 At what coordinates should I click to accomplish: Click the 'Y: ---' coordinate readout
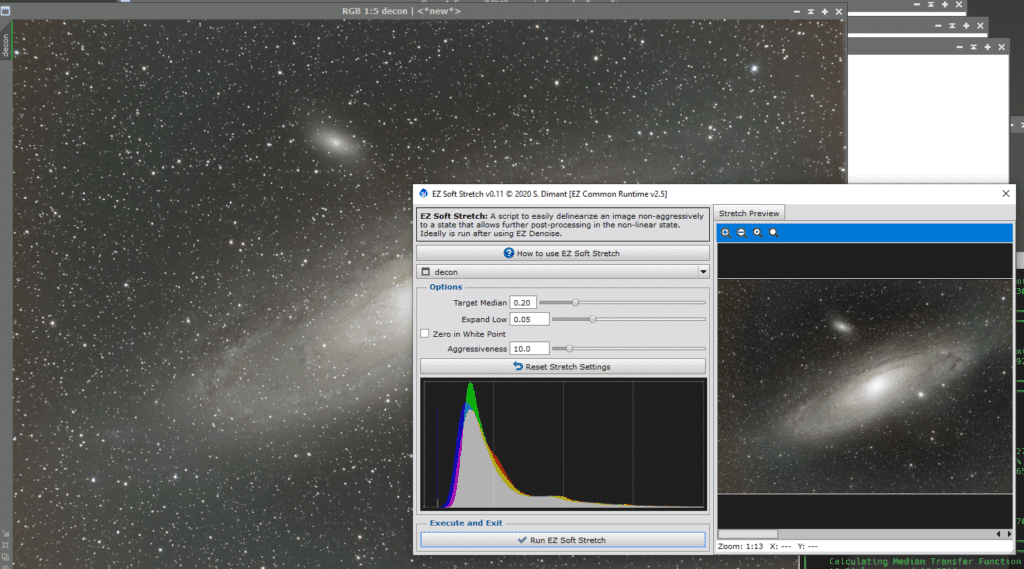point(807,546)
